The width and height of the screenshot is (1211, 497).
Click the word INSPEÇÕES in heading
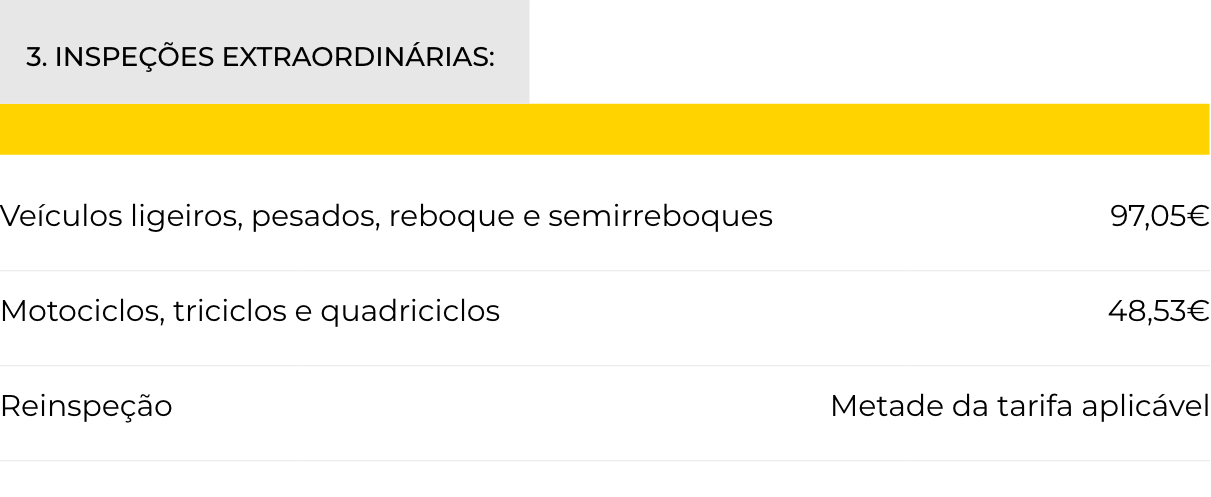point(134,58)
